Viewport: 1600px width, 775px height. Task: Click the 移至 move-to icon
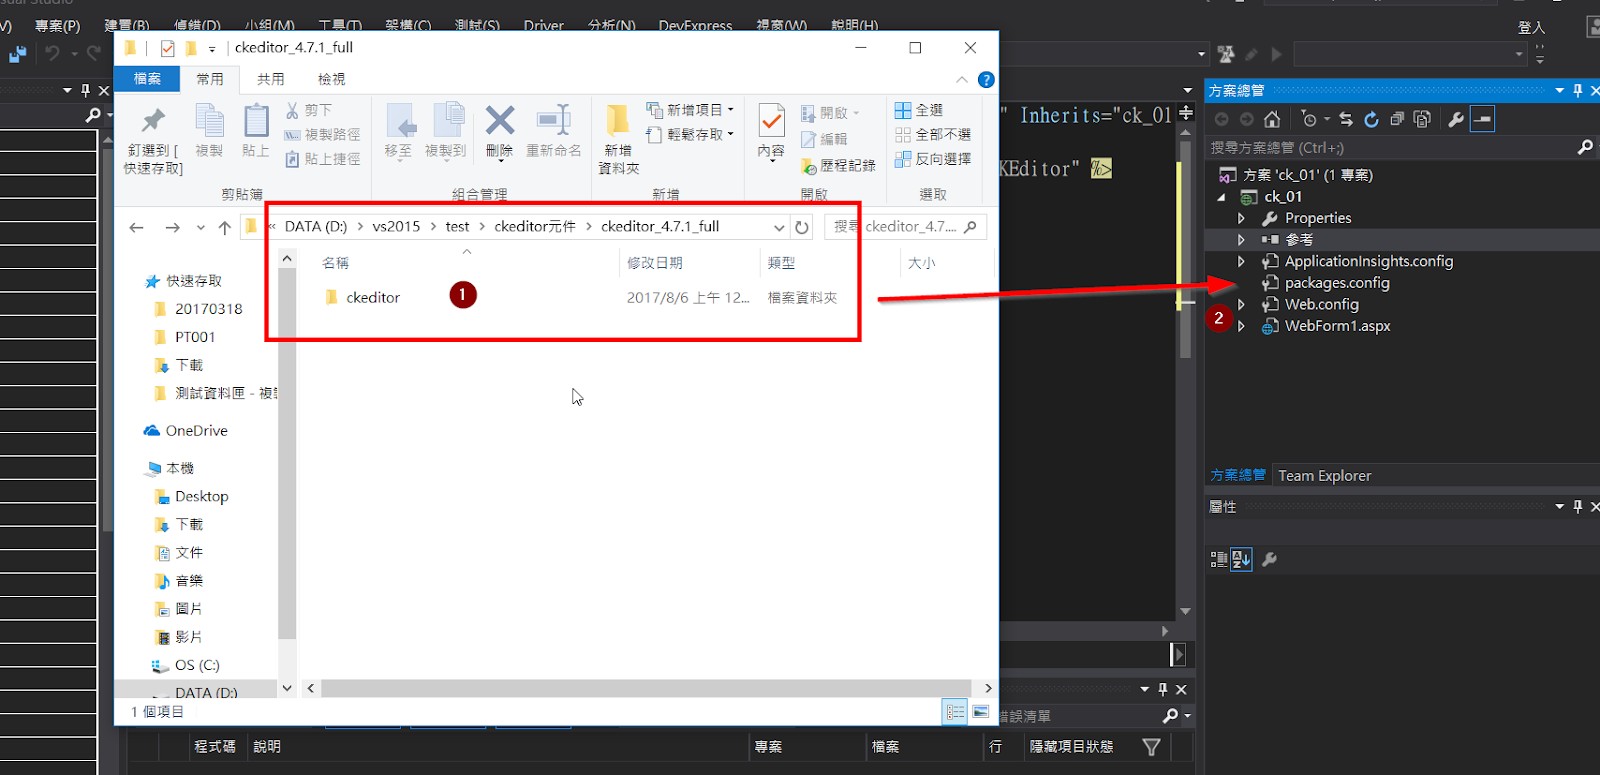coord(400,121)
